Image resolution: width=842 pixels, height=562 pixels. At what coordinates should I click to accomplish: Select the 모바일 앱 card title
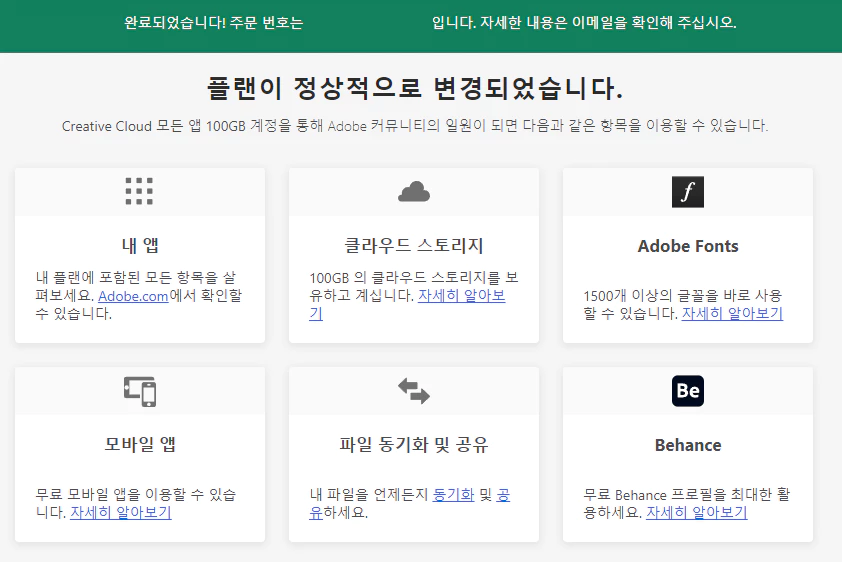pos(140,444)
